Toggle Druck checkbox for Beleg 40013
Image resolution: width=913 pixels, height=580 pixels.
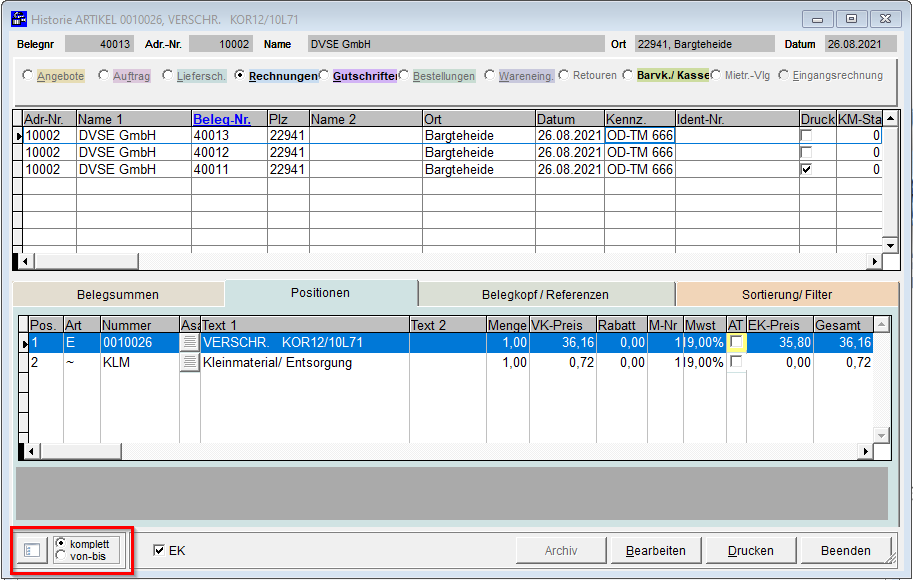[806, 135]
